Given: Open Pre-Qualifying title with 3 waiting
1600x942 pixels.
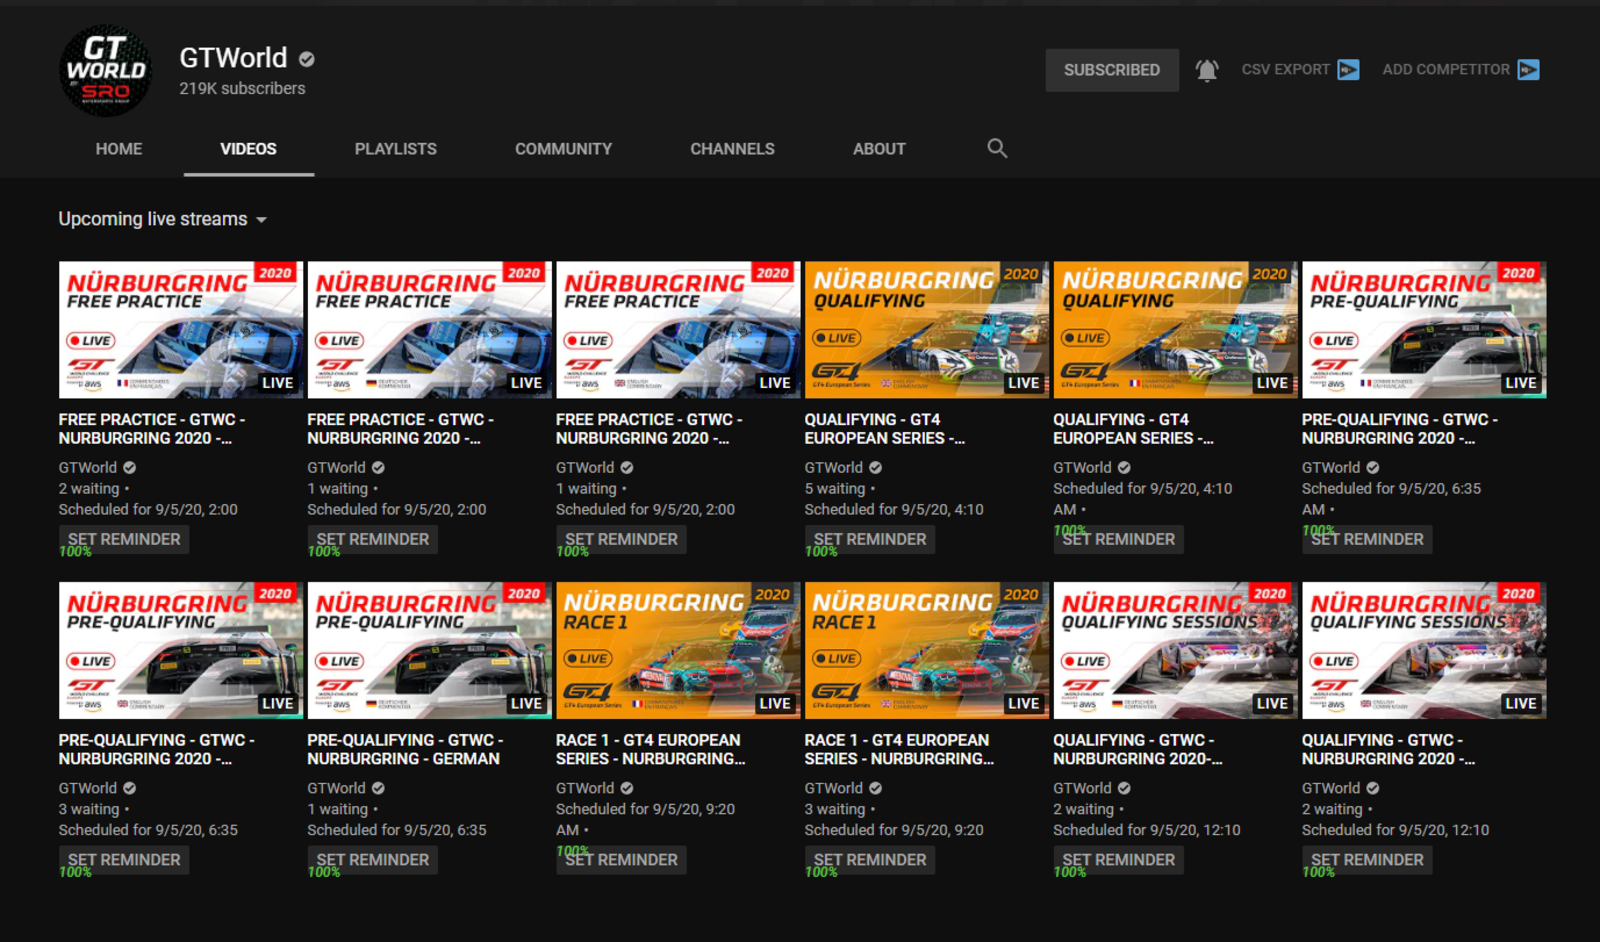Looking at the screenshot, I should (x=157, y=750).
